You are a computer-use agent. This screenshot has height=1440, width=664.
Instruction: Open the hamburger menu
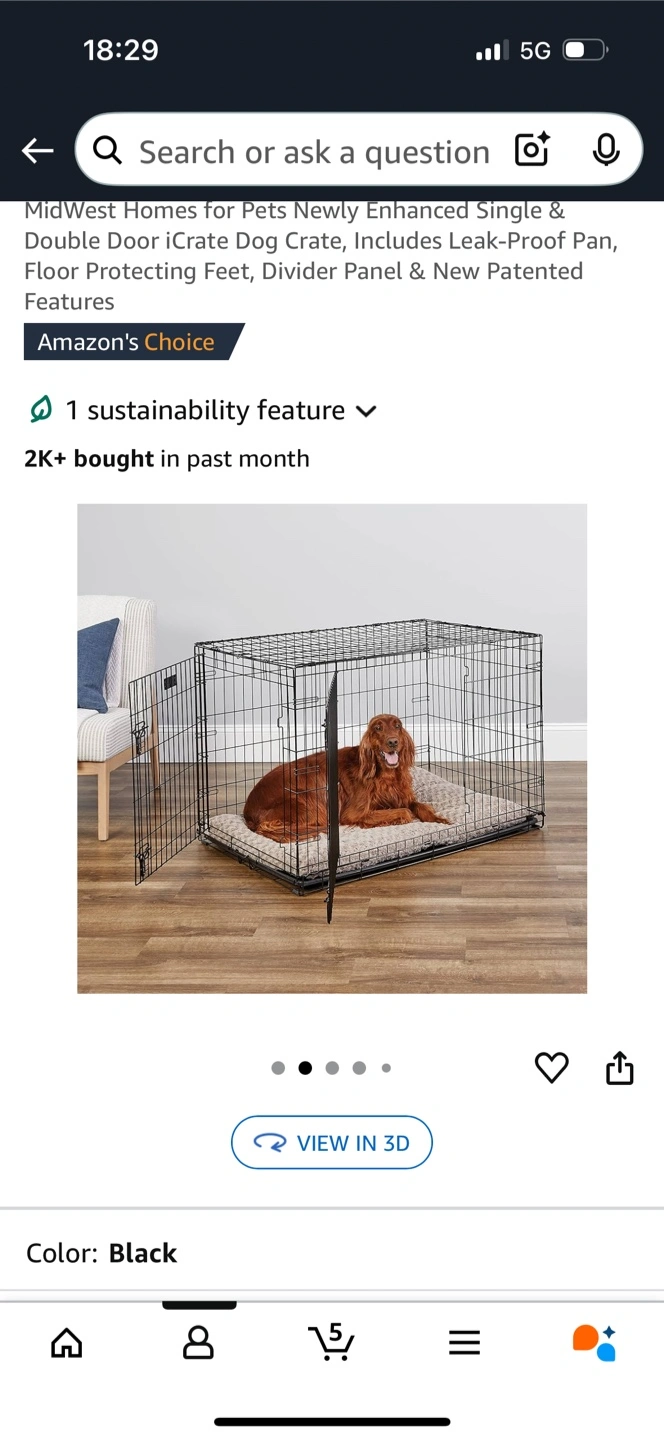tap(464, 1343)
